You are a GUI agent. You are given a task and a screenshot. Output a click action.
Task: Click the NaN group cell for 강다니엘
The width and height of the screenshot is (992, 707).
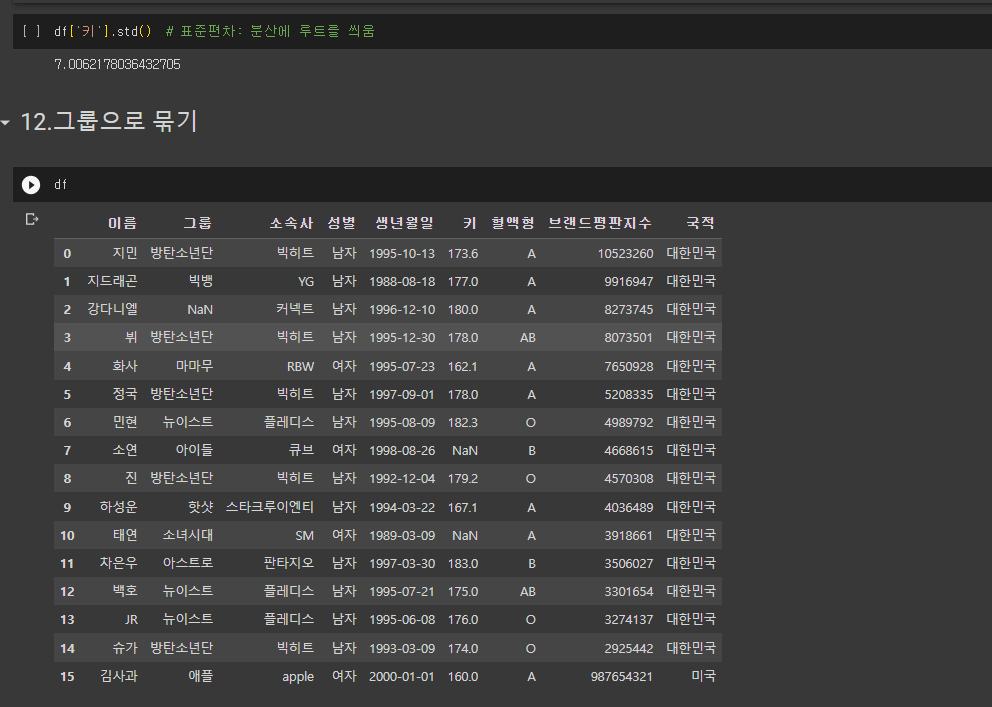200,310
